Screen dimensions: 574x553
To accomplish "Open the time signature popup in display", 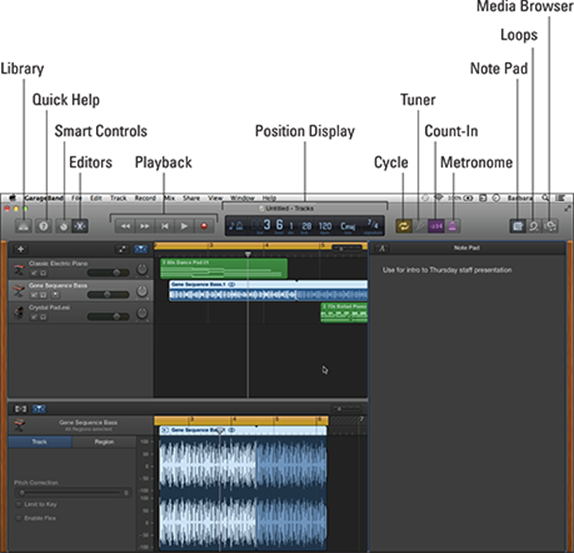I will pyautogui.click(x=373, y=225).
